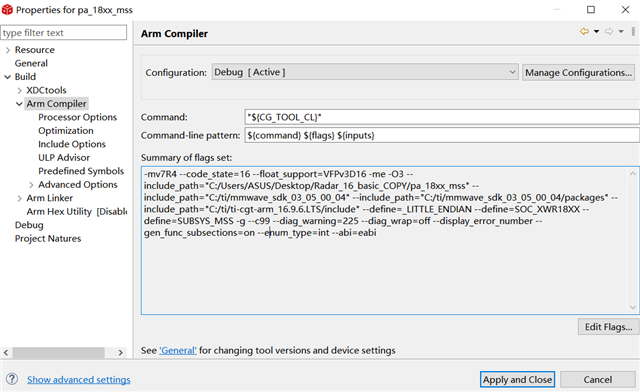Open the 'General' settings link
This screenshot has height=392, width=640.
178,350
